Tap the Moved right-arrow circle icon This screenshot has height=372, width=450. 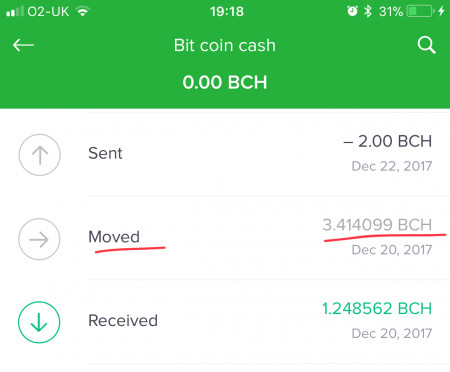39,239
